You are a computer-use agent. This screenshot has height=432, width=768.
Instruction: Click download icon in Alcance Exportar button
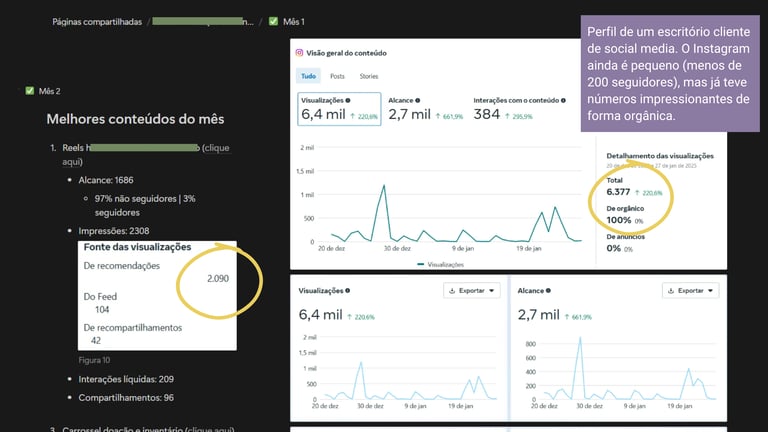point(671,290)
